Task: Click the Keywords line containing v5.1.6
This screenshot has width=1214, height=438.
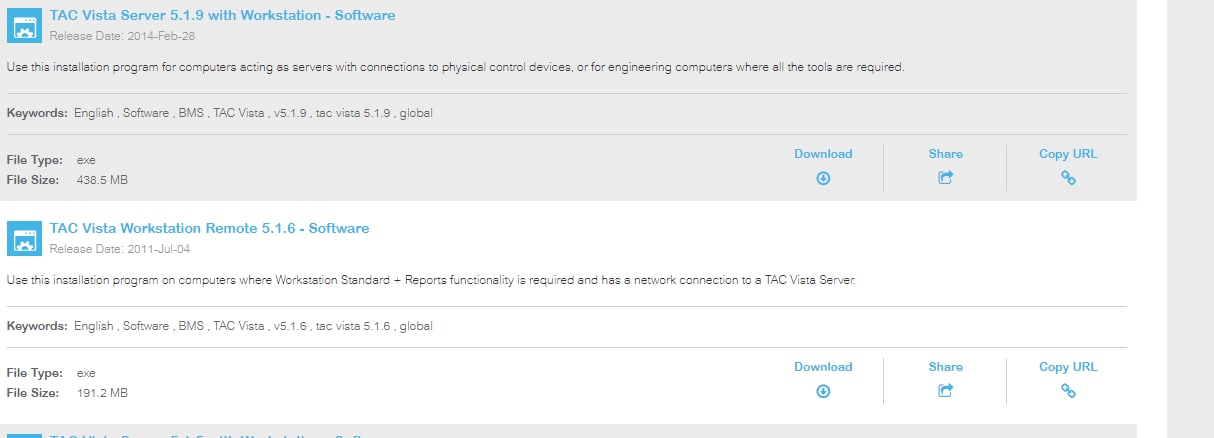Action: [220, 326]
